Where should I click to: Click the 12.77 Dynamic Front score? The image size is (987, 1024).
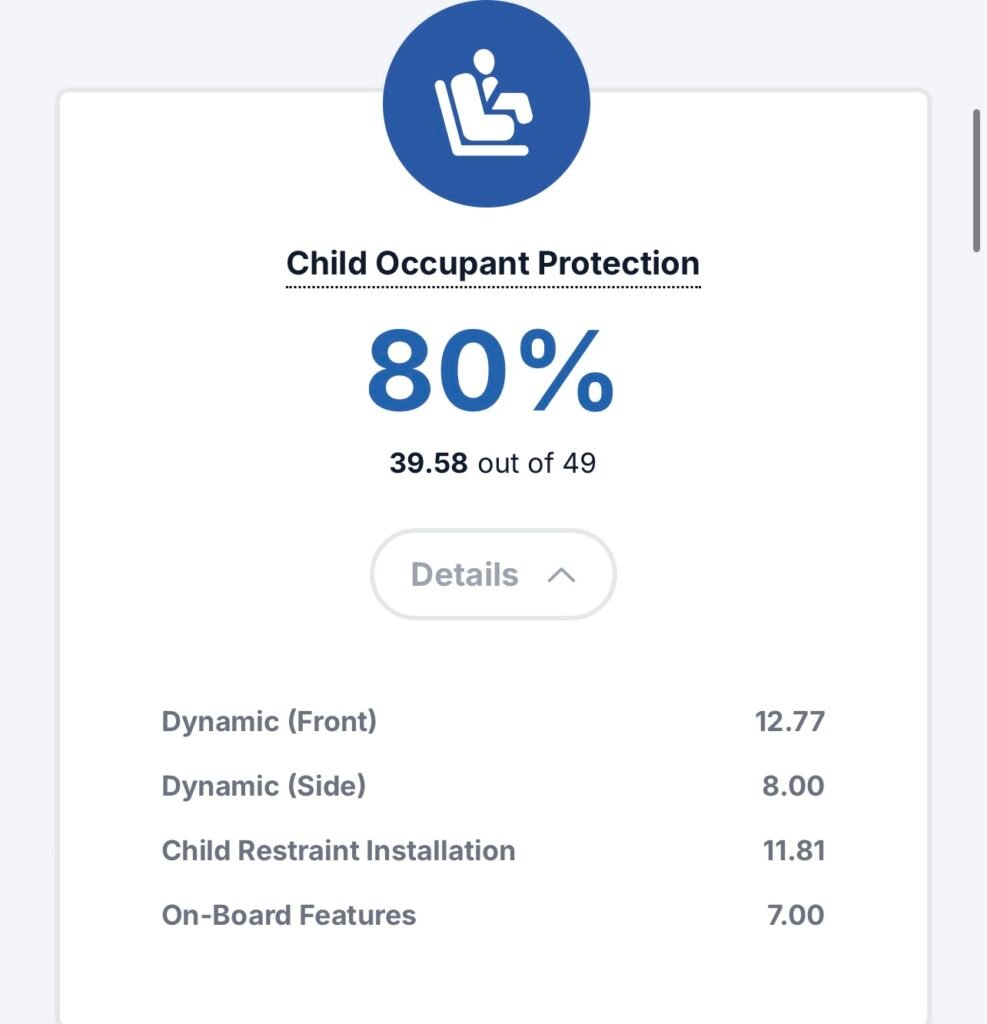[790, 721]
